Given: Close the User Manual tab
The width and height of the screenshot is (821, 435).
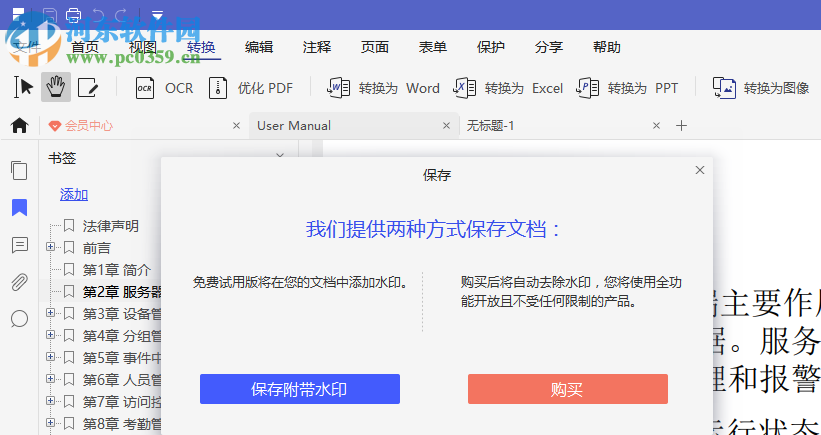Looking at the screenshot, I should point(447,126).
